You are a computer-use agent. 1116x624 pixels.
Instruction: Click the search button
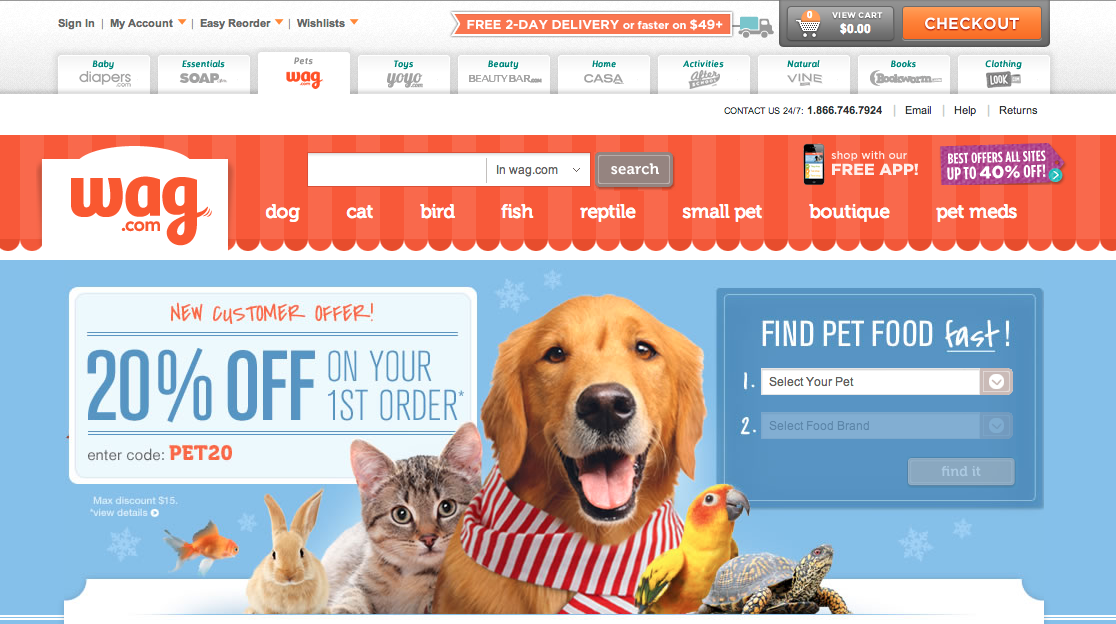tap(634, 169)
